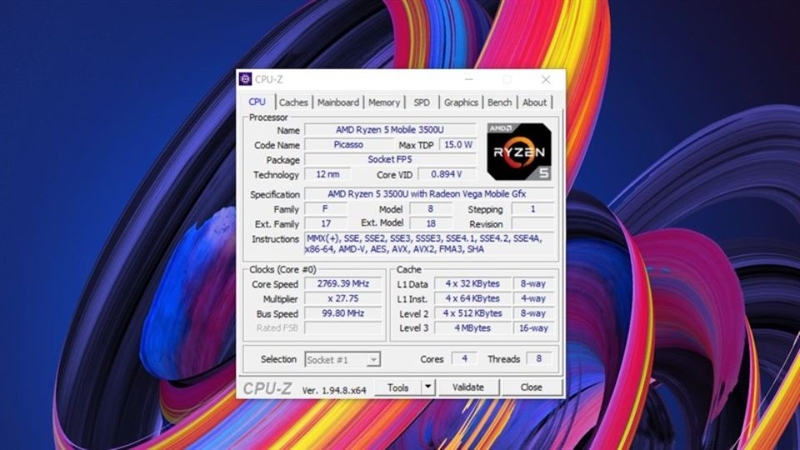Click the empty Rated FSB field

click(x=343, y=328)
